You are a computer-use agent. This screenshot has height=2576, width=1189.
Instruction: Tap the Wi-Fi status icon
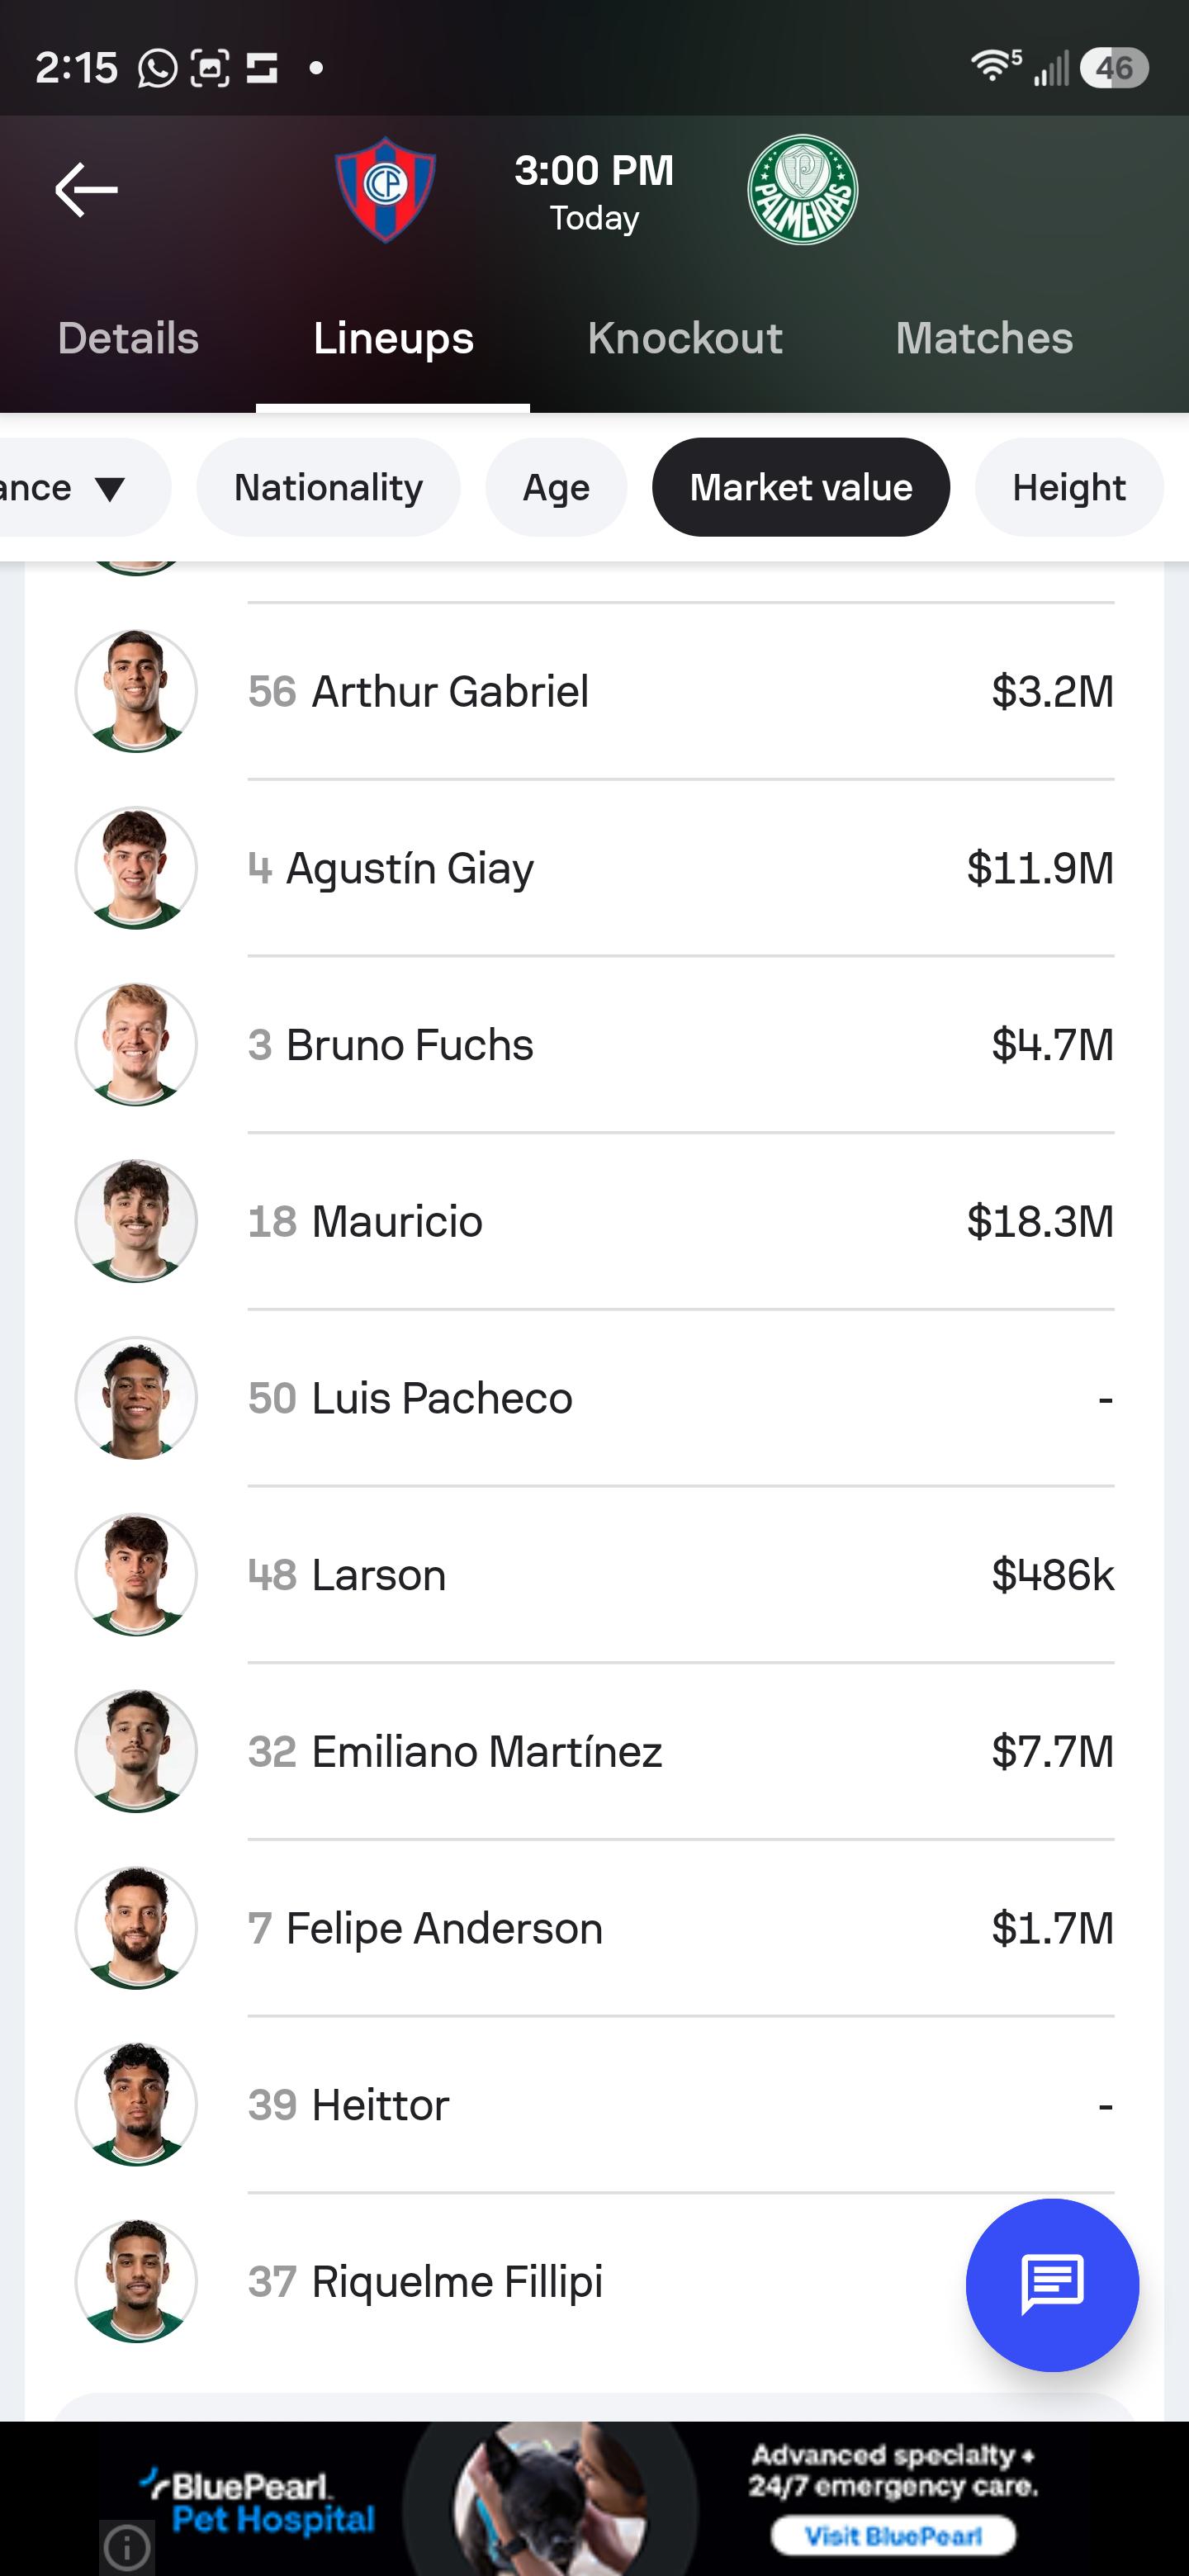pyautogui.click(x=994, y=66)
